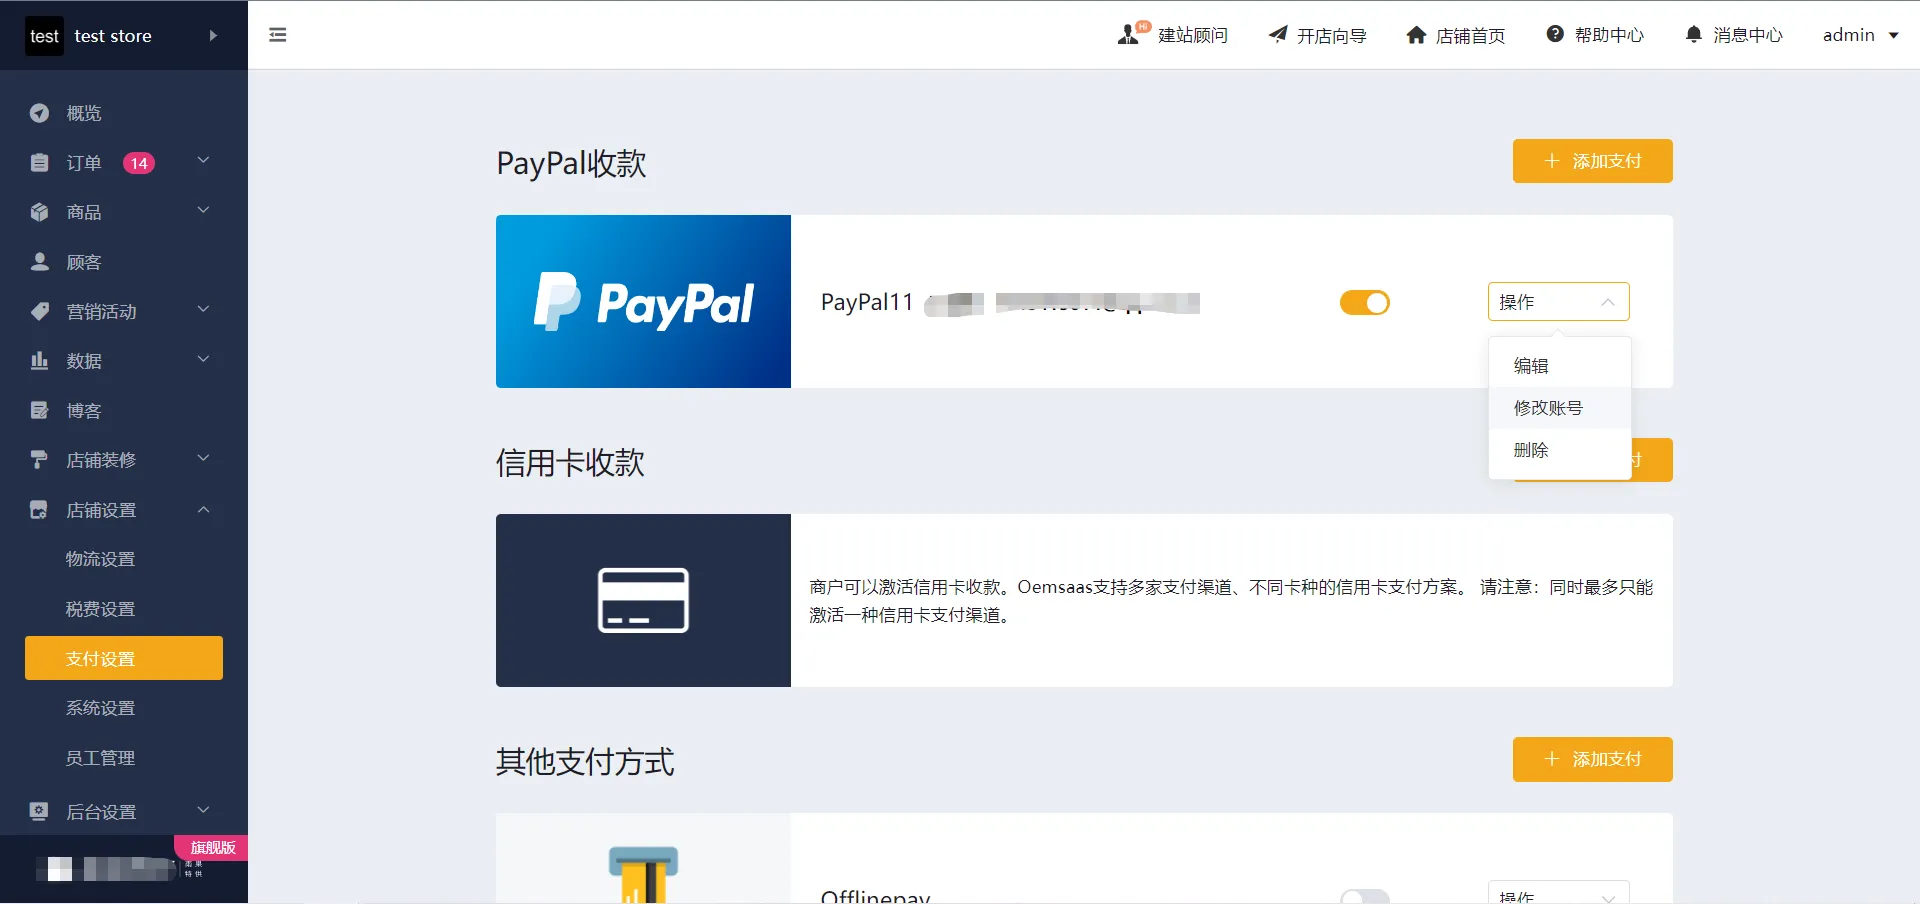Click the 店铺装修 paint roller icon
The image size is (1920, 904).
coord(39,459)
